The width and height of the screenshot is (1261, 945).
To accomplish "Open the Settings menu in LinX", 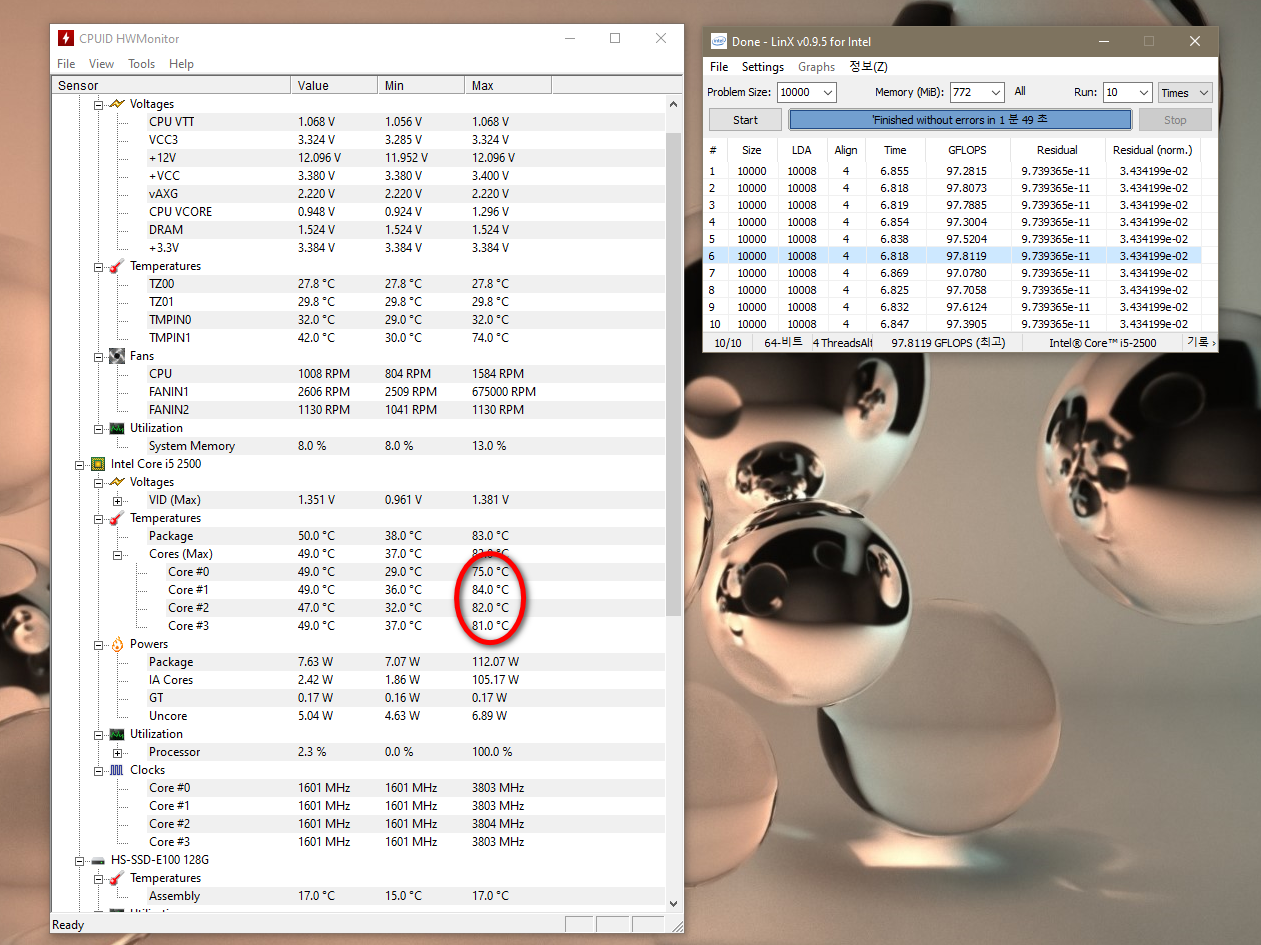I will click(x=762, y=67).
